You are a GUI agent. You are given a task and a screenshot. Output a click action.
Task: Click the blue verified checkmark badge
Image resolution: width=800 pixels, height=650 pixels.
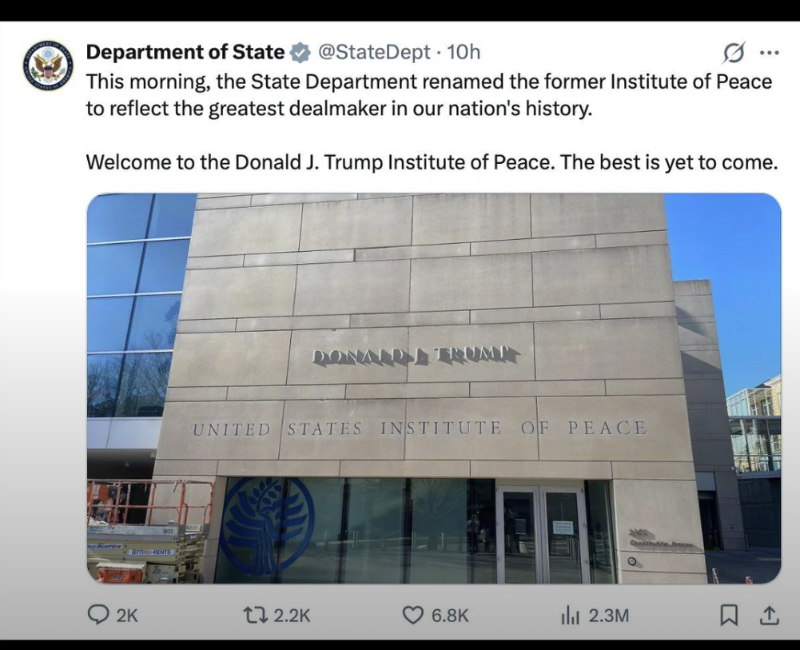tap(300, 52)
